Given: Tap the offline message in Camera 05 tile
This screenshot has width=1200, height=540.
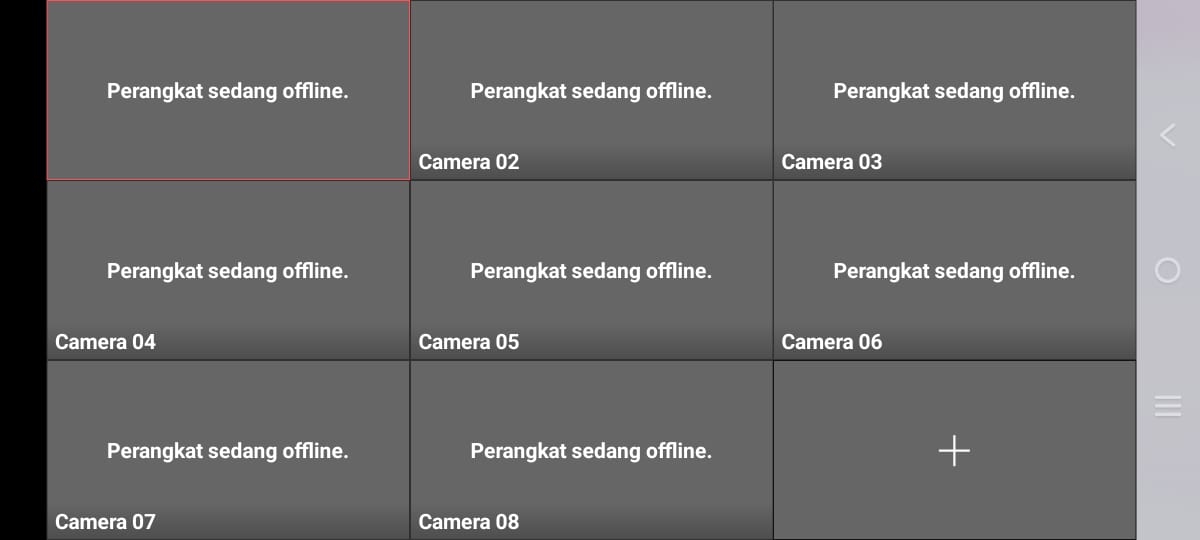Looking at the screenshot, I should [591, 271].
